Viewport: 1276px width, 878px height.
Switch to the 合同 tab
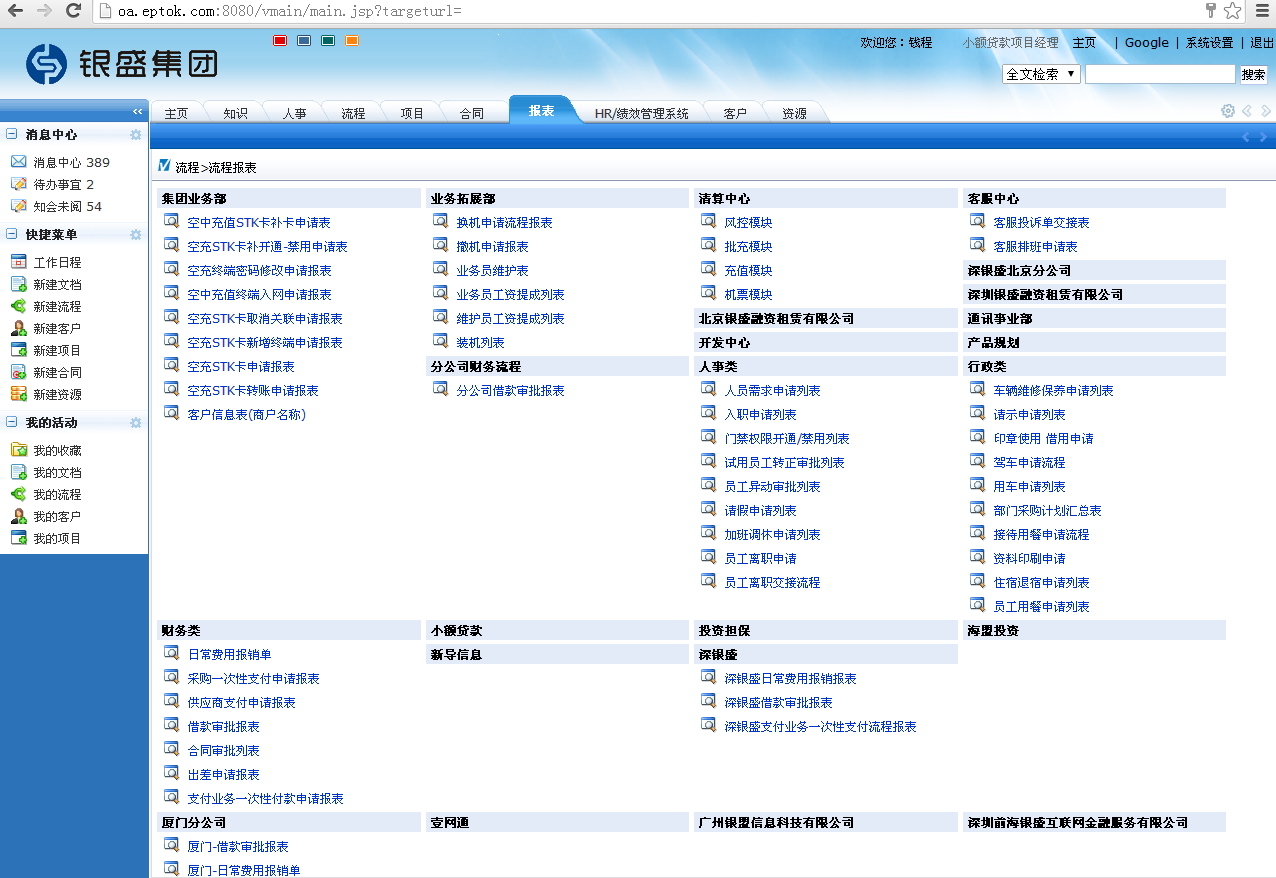pyautogui.click(x=471, y=113)
